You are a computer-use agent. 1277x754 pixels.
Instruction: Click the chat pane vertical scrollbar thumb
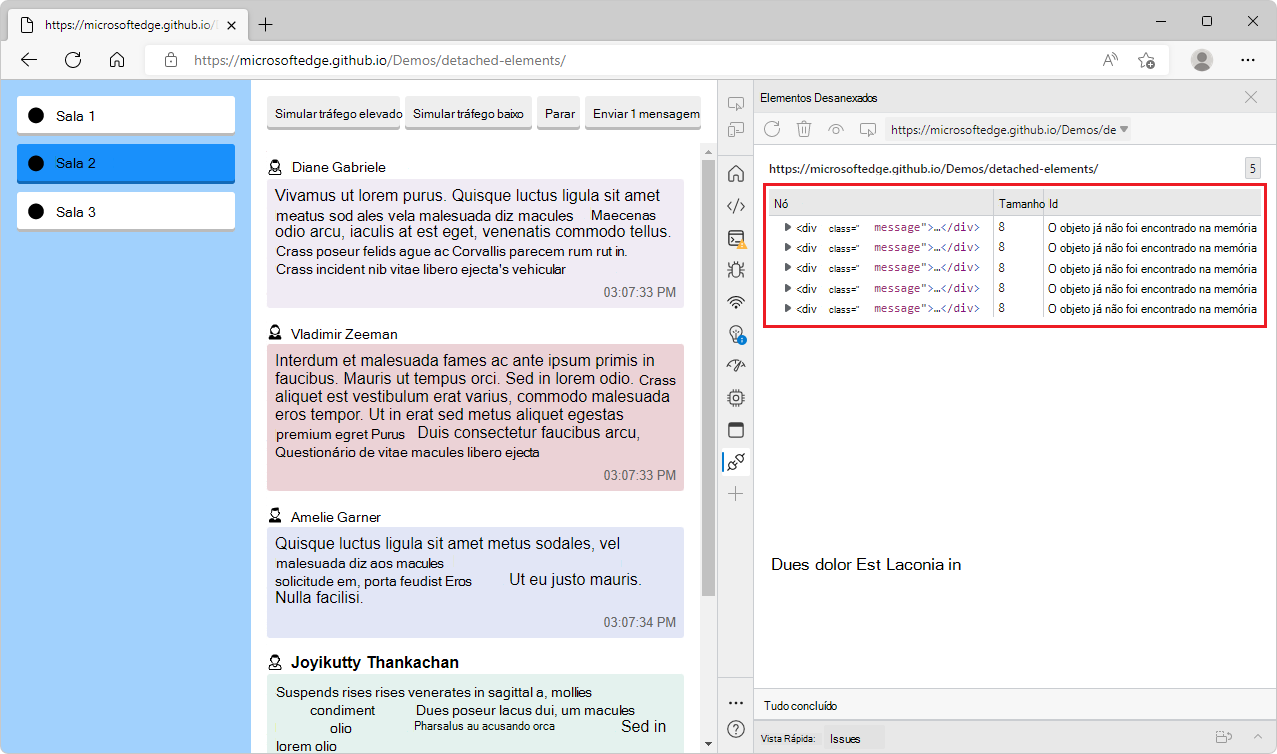tap(709, 378)
